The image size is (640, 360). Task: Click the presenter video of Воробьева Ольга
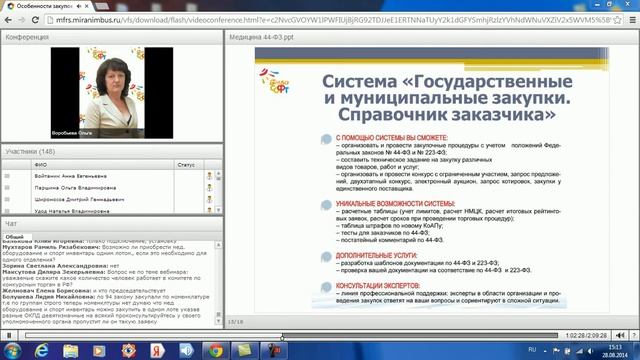(x=112, y=93)
